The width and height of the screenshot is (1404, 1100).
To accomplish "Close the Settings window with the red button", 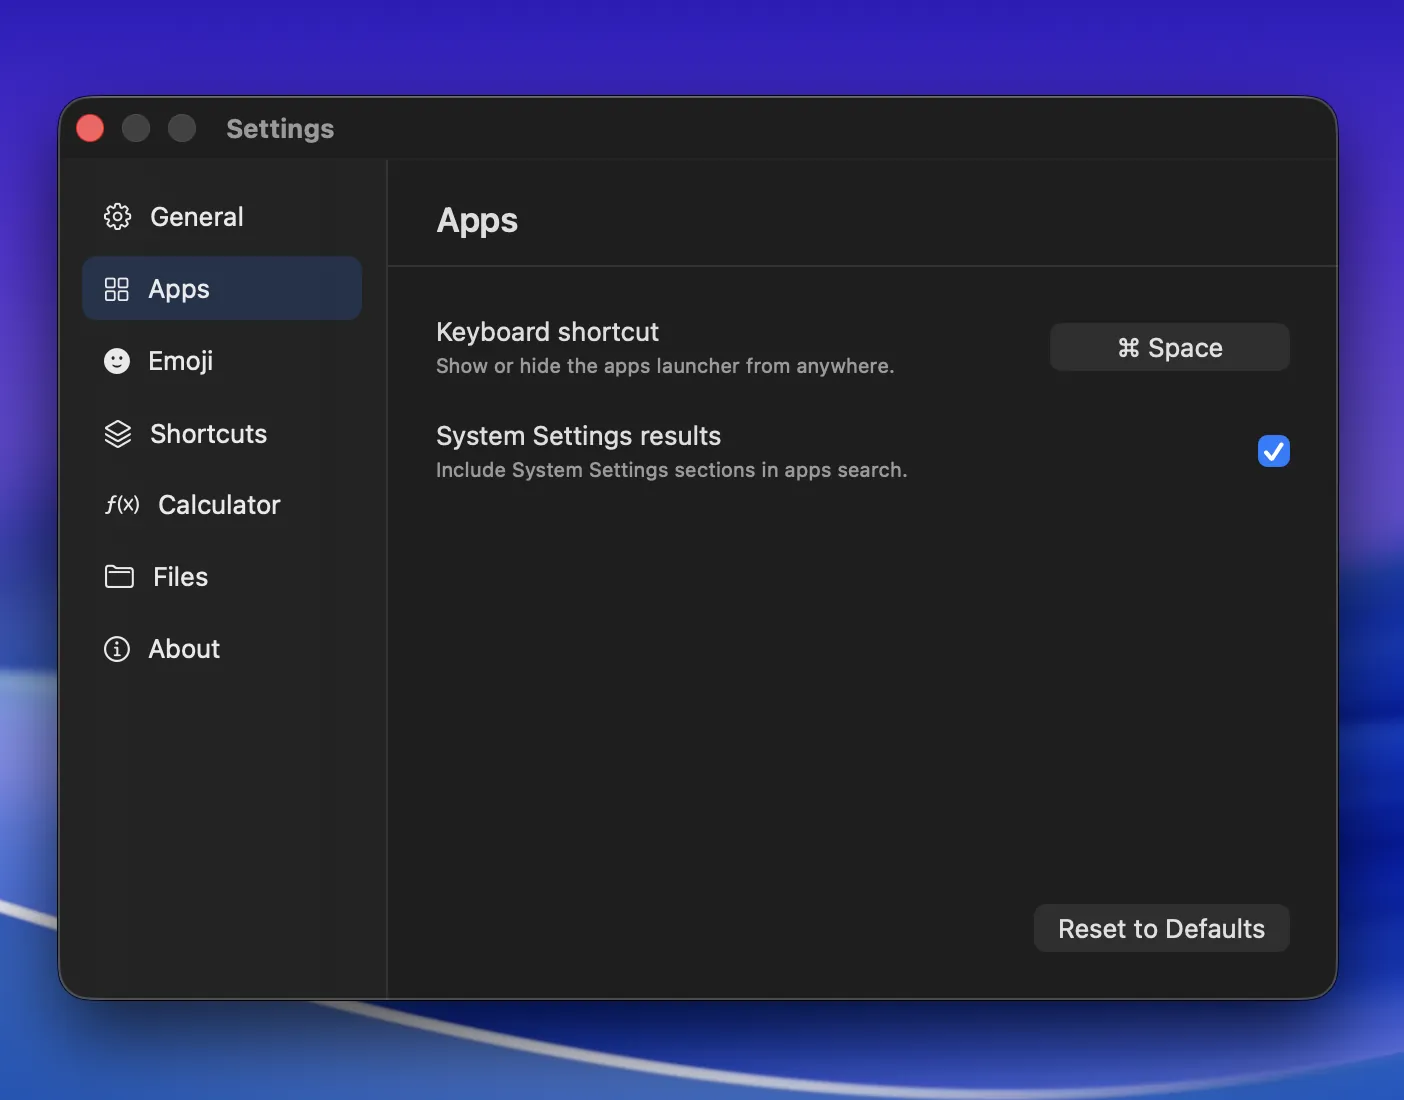I will click(x=90, y=128).
